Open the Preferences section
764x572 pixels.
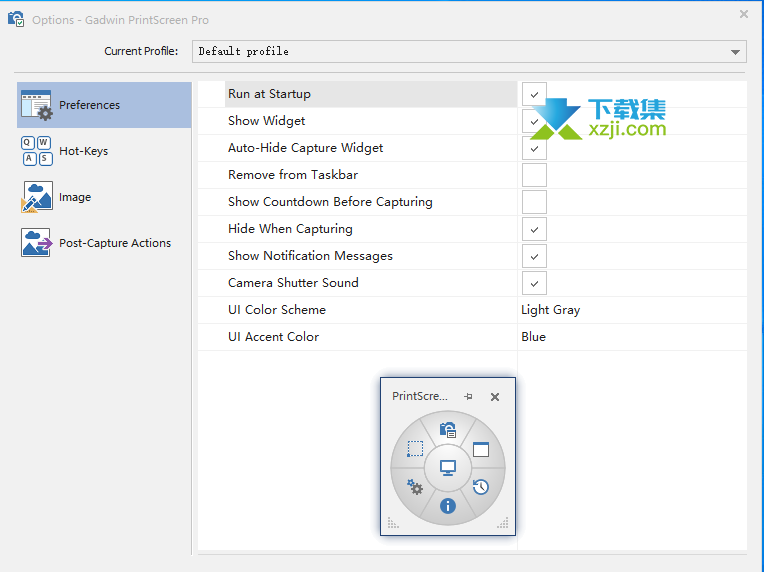pos(104,105)
